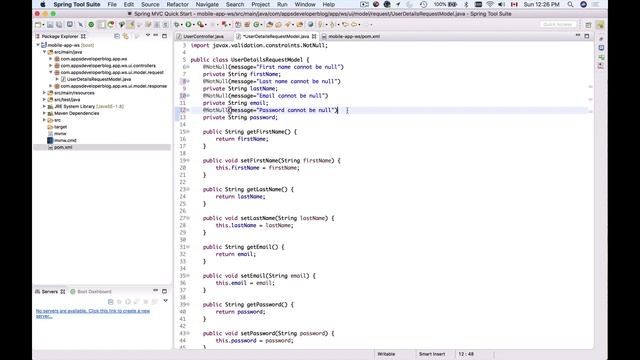Switch to the mobile-app-ws/pom.xml editor tab
The height and width of the screenshot is (360, 640).
pyautogui.click(x=353, y=36)
